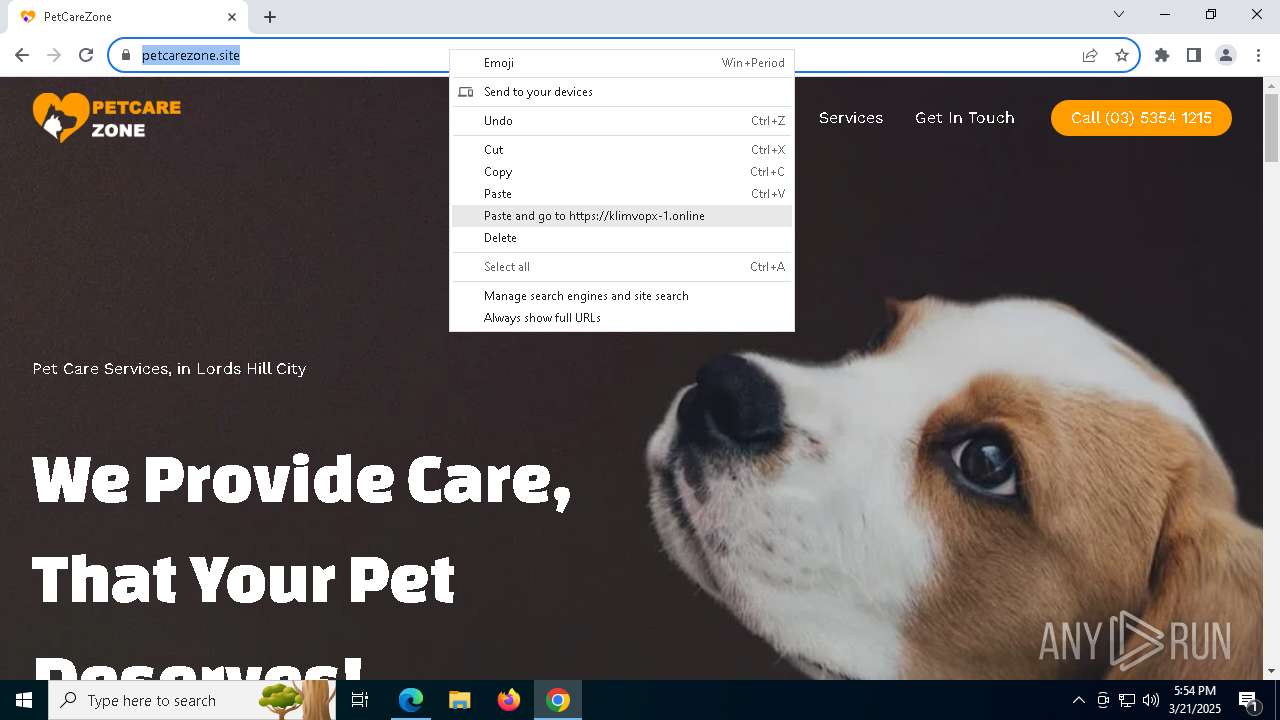Image resolution: width=1280 pixels, height=720 pixels.
Task: Bookmark this tab with the star icon
Action: [x=1122, y=55]
